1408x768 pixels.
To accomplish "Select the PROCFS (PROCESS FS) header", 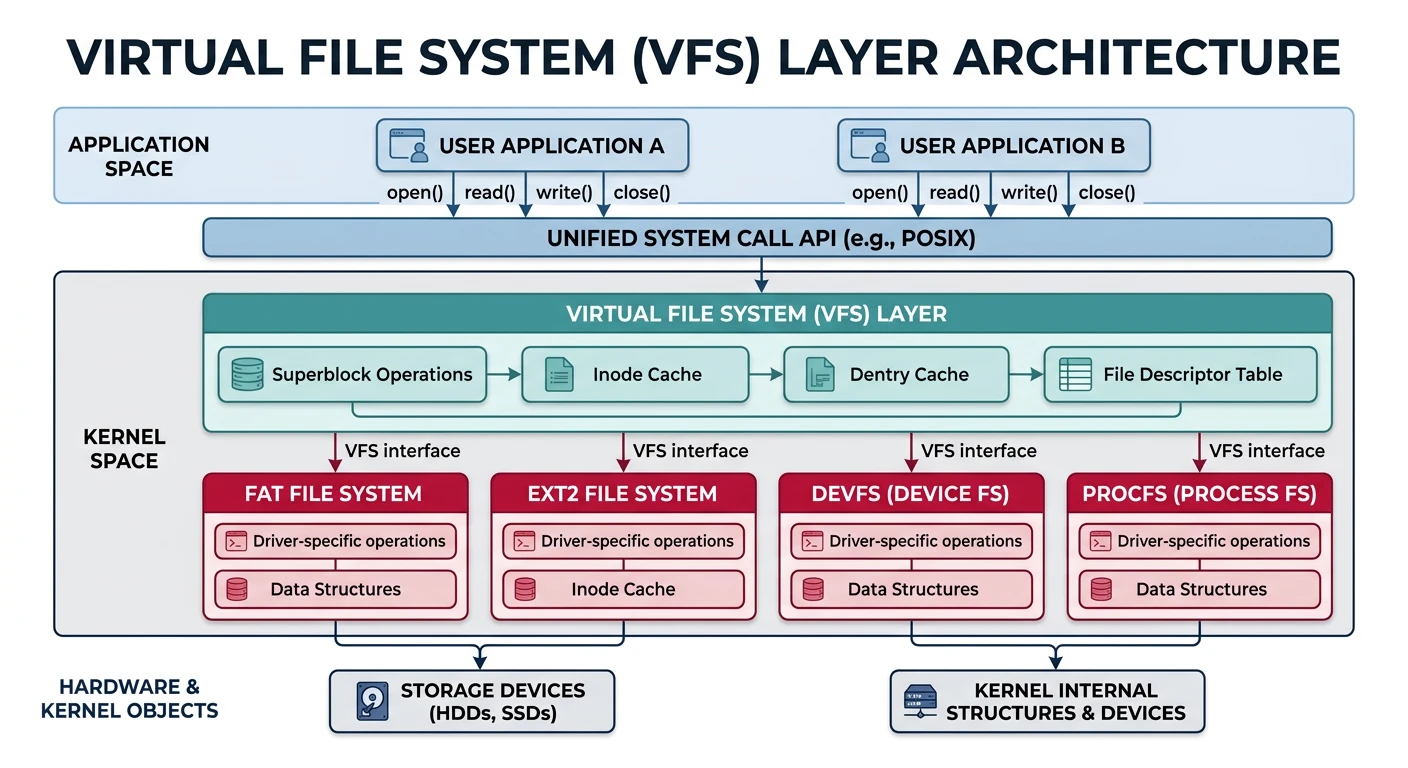I will coord(1198,492).
